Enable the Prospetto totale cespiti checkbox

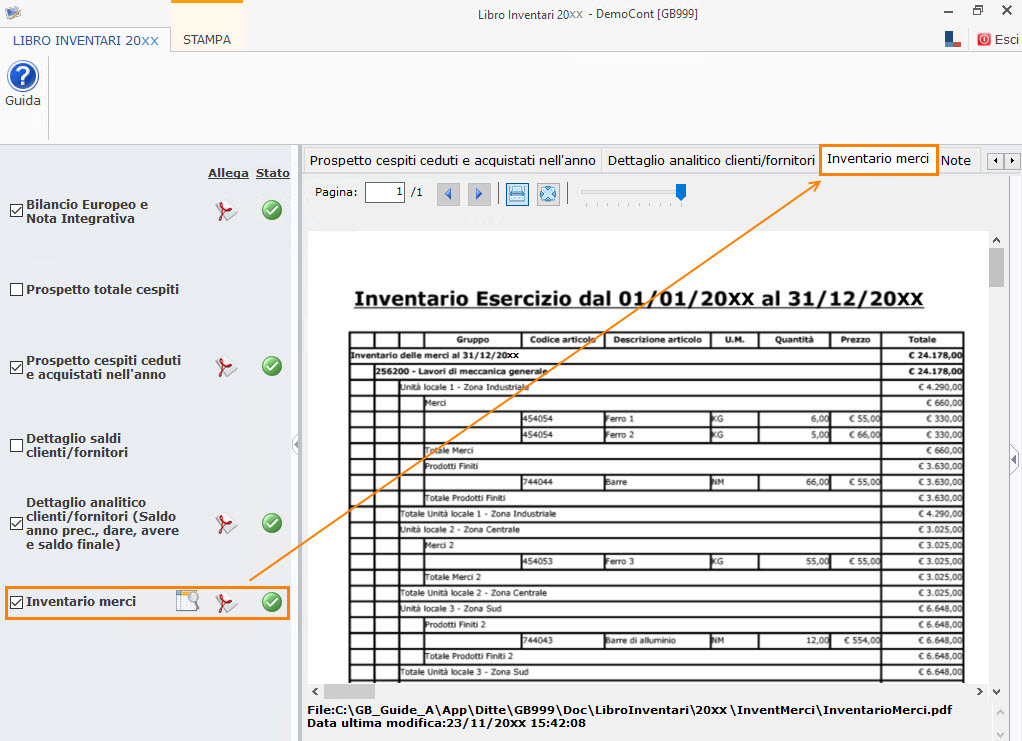[16, 290]
